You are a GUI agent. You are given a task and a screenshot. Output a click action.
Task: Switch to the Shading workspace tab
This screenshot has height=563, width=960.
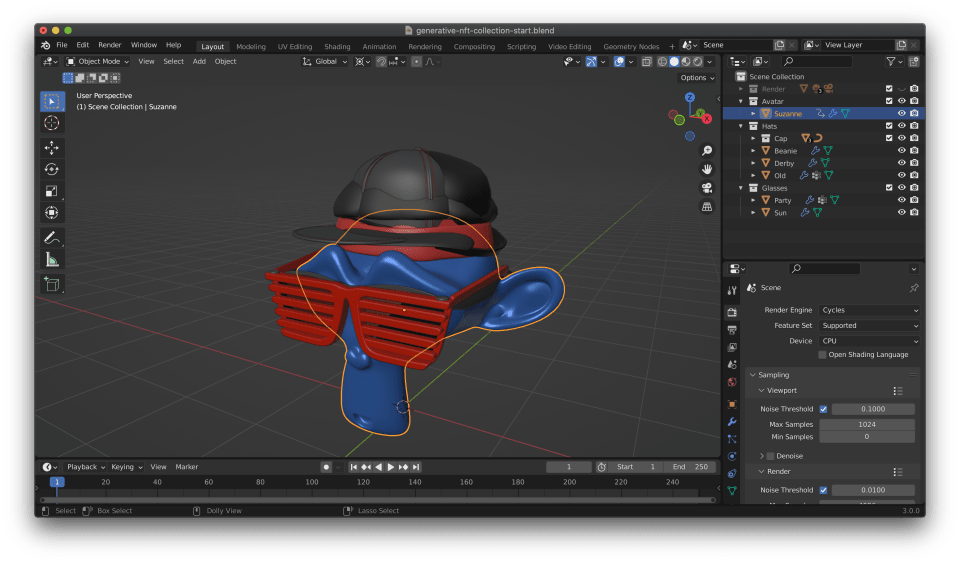[337, 46]
